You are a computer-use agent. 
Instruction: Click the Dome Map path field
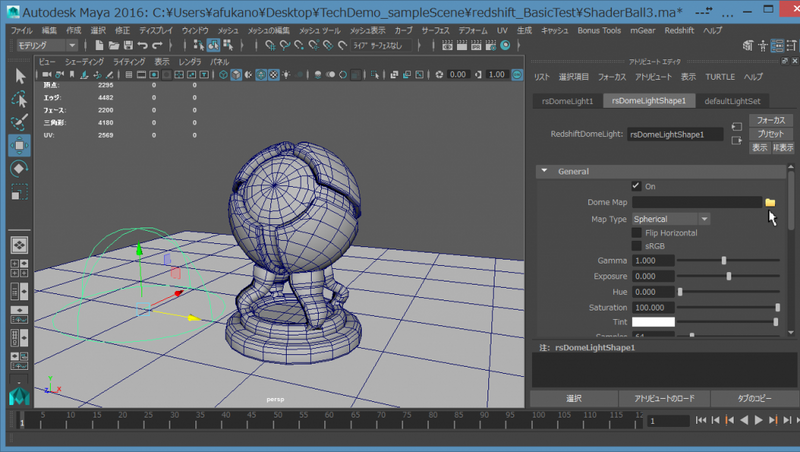click(696, 203)
